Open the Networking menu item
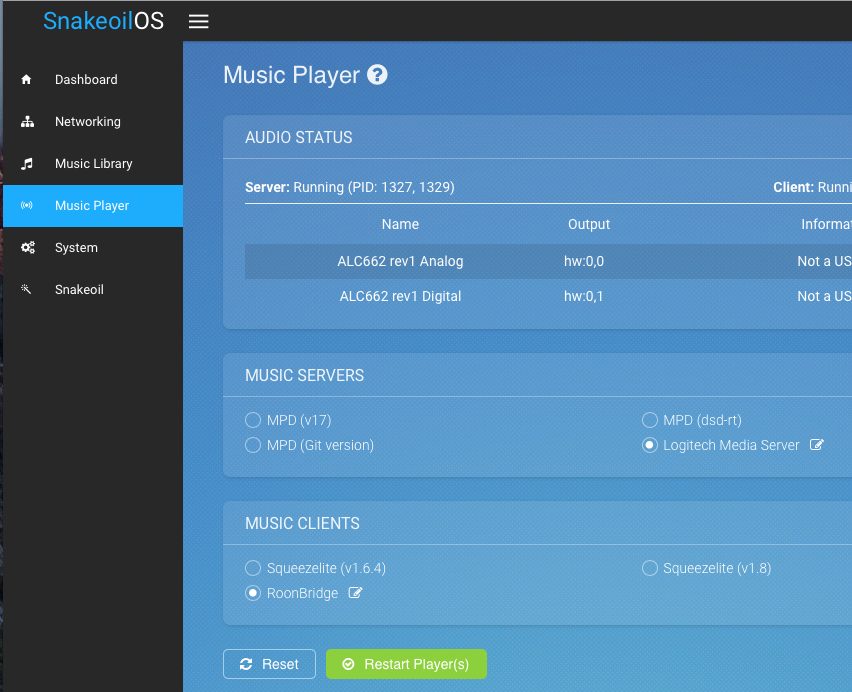The width and height of the screenshot is (852, 692). point(93,122)
